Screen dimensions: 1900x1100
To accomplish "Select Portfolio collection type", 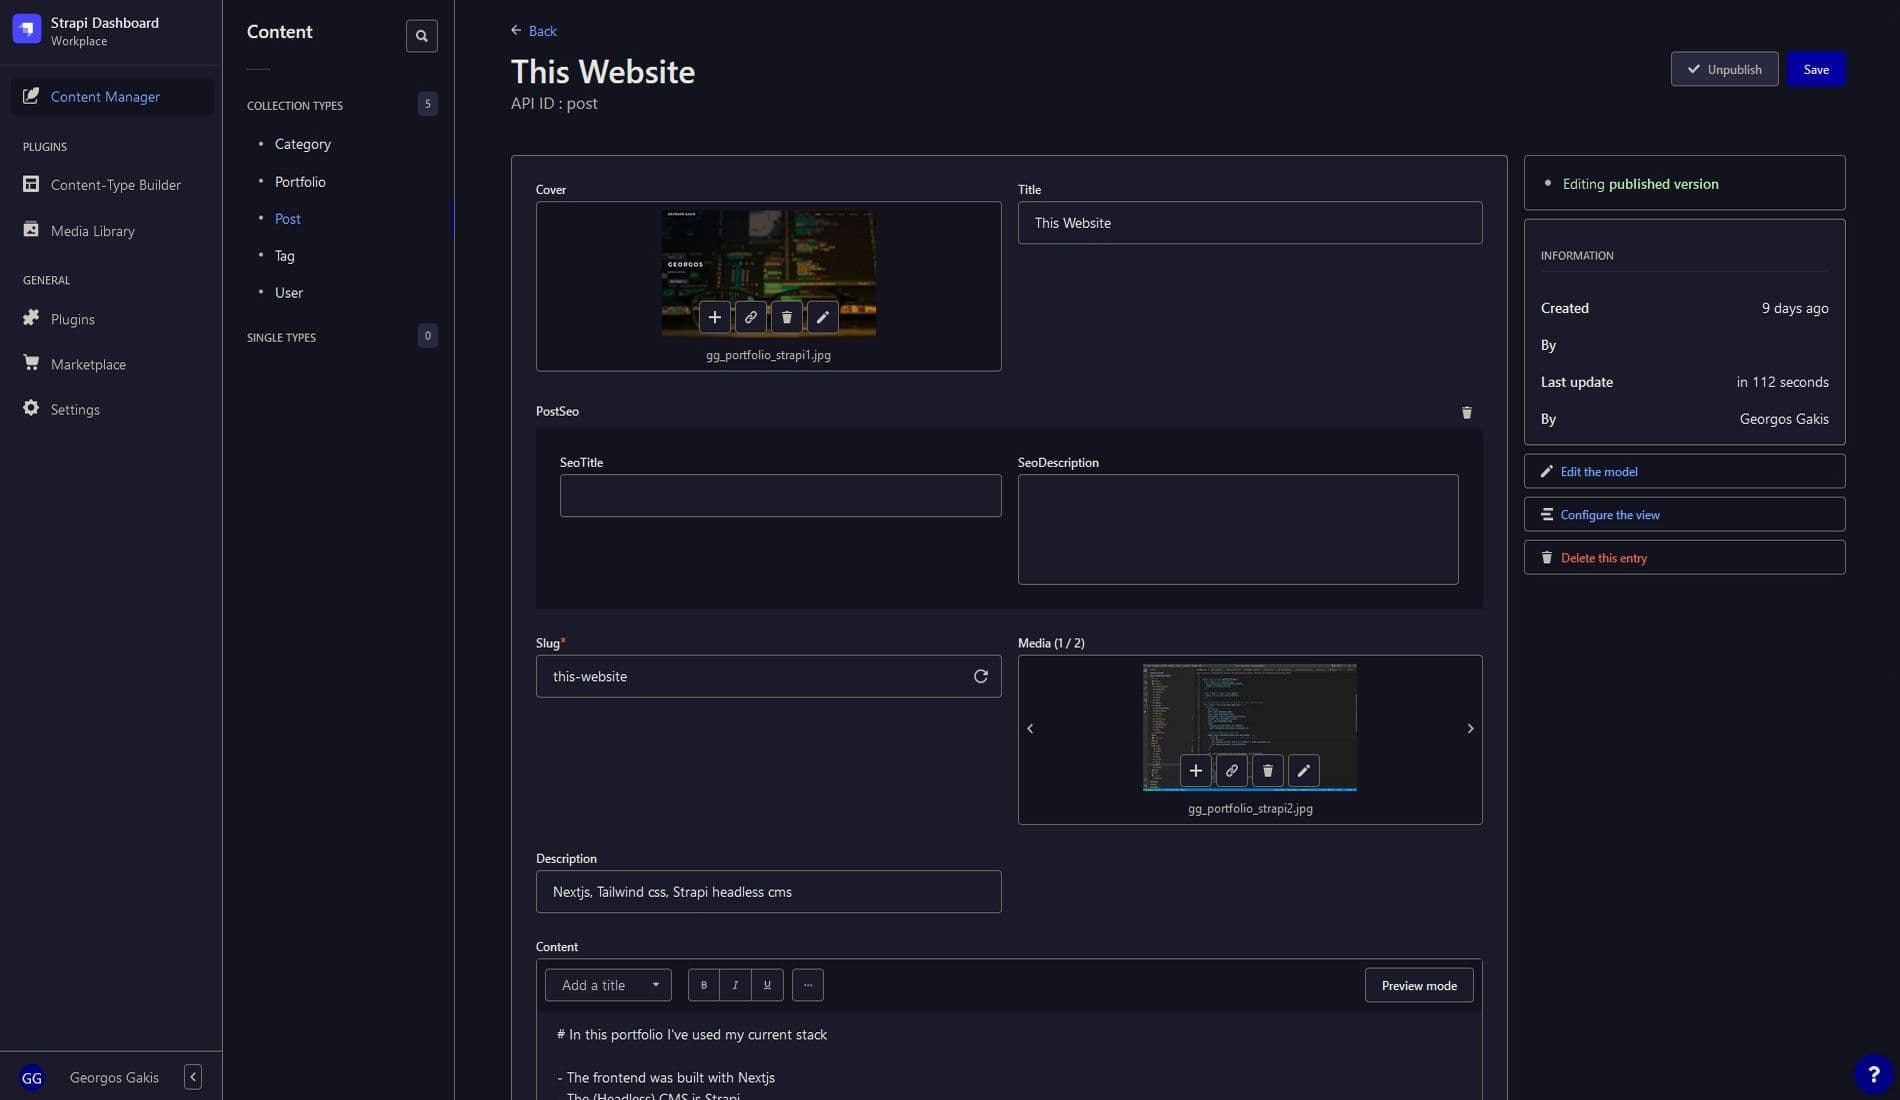I will click(x=300, y=181).
